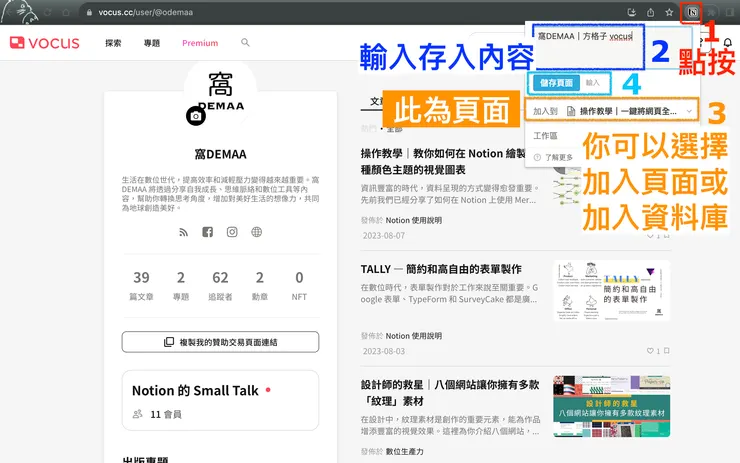Open the 了解更多 learn more link

559,157
